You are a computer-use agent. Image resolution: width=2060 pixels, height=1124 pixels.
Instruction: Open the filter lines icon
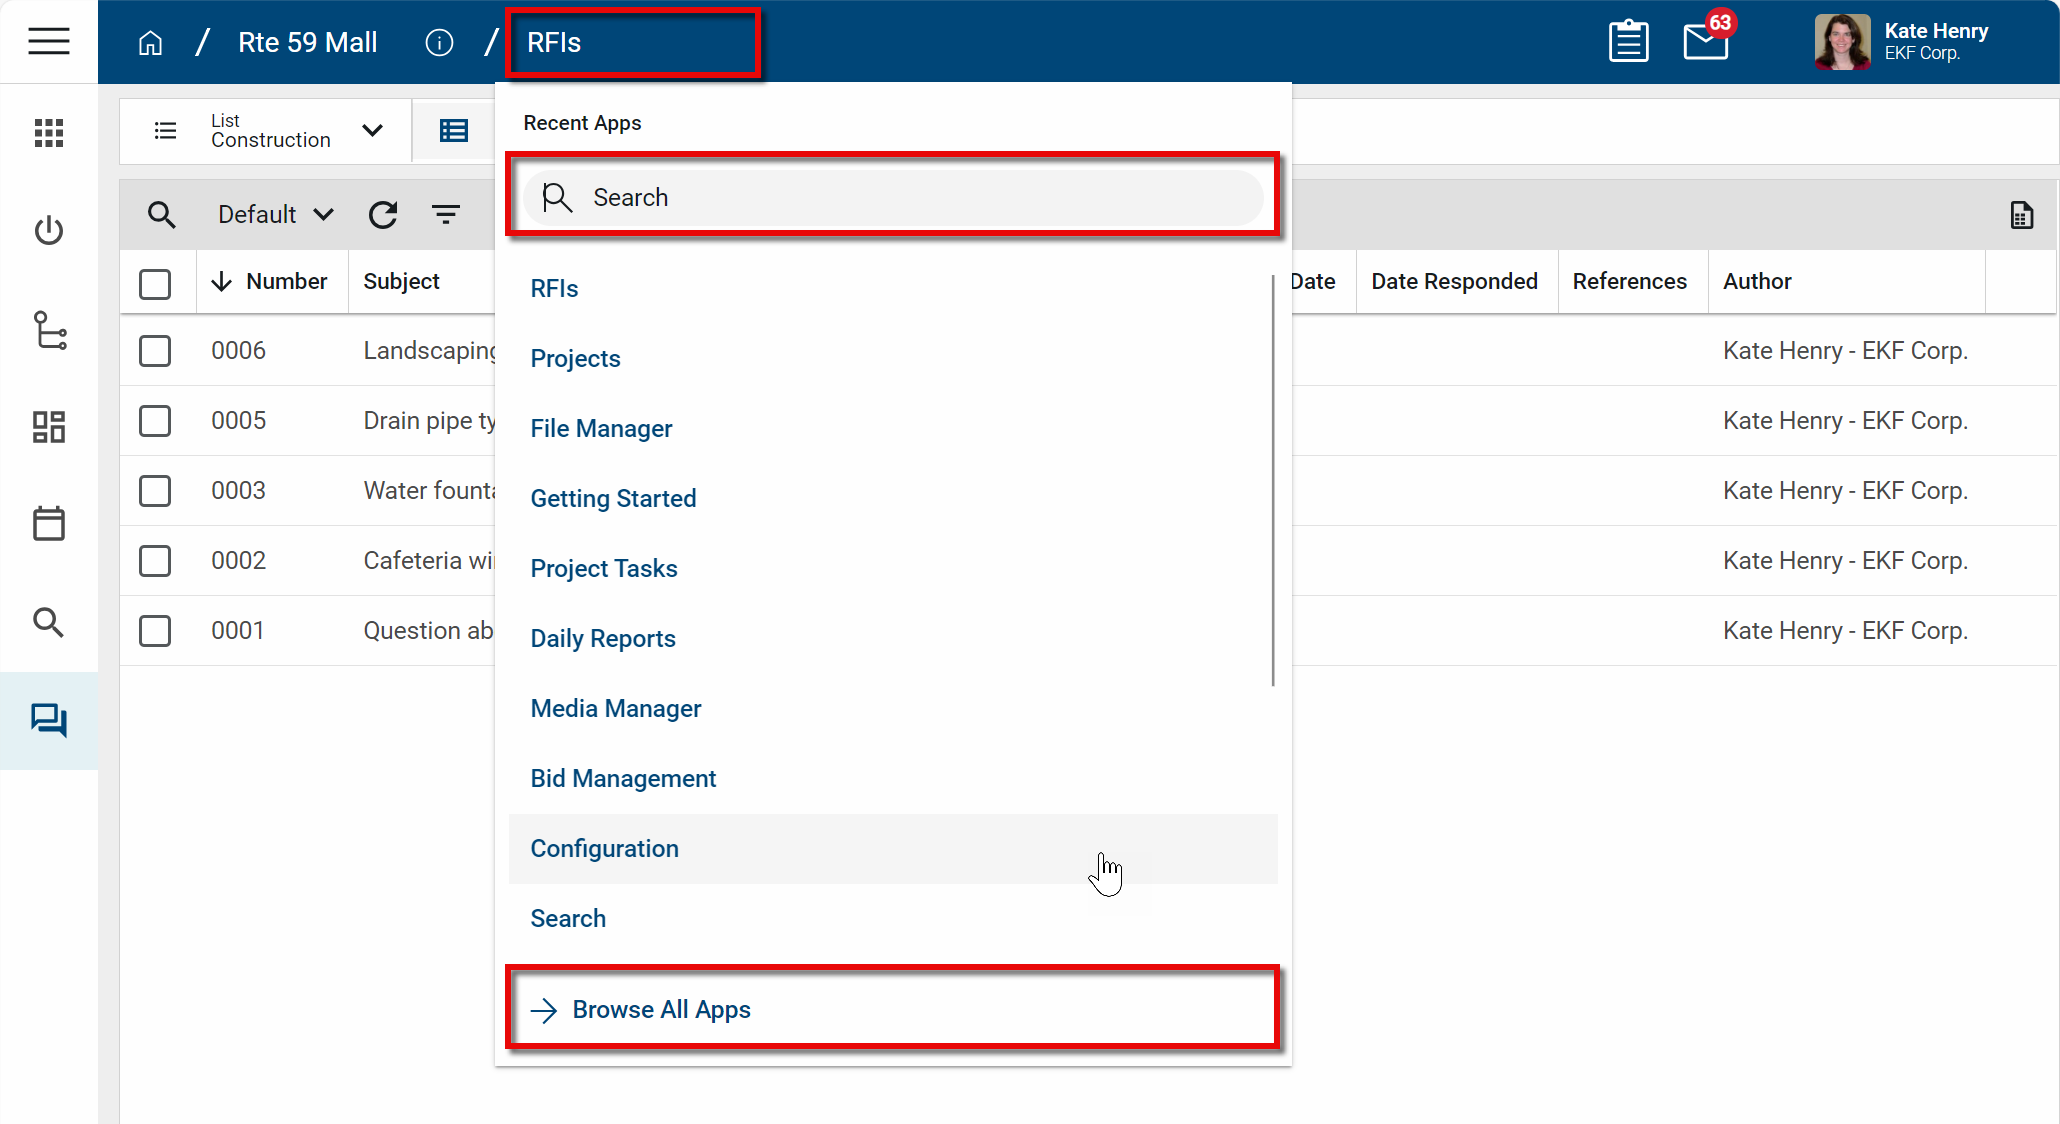click(x=446, y=215)
